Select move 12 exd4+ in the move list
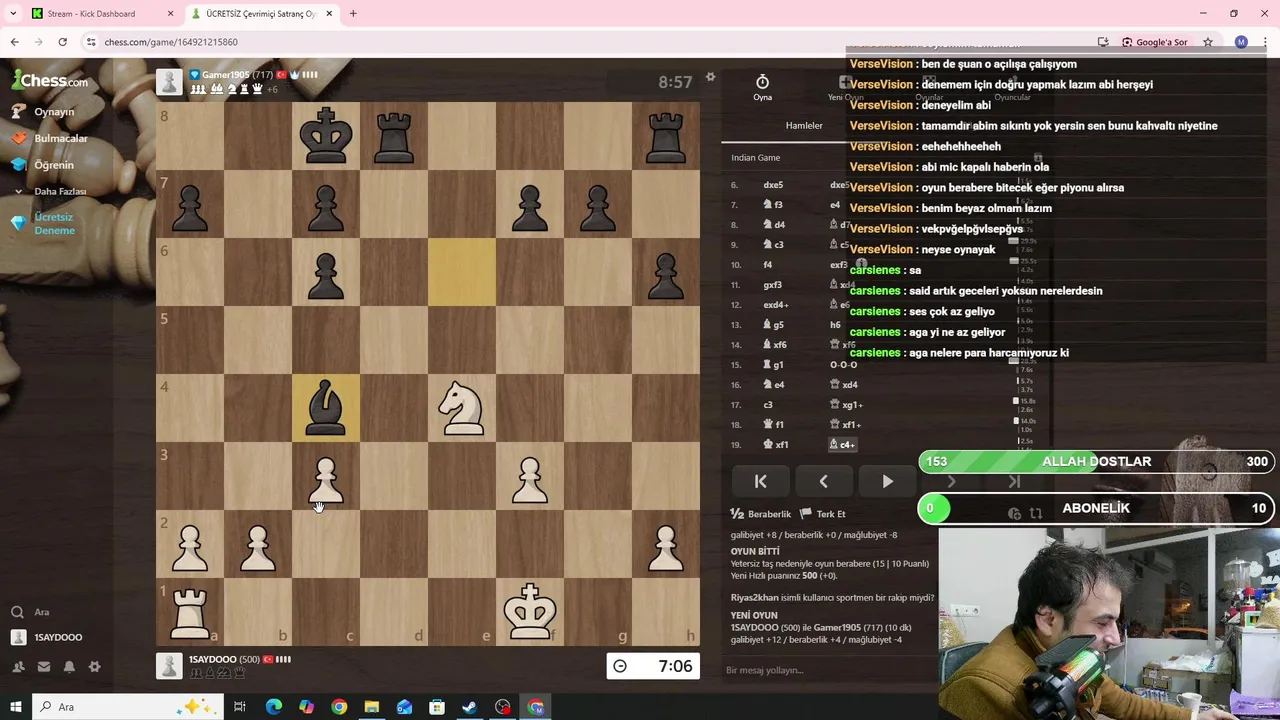This screenshot has height=720, width=1280. pos(776,305)
